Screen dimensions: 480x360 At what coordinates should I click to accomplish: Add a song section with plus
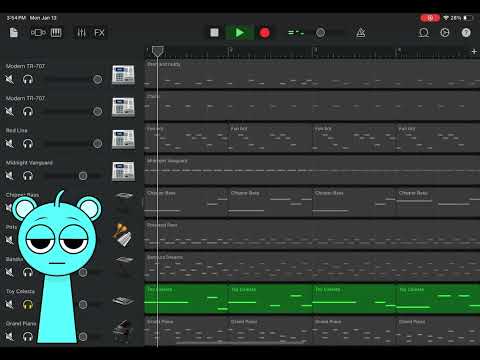[x=474, y=52]
